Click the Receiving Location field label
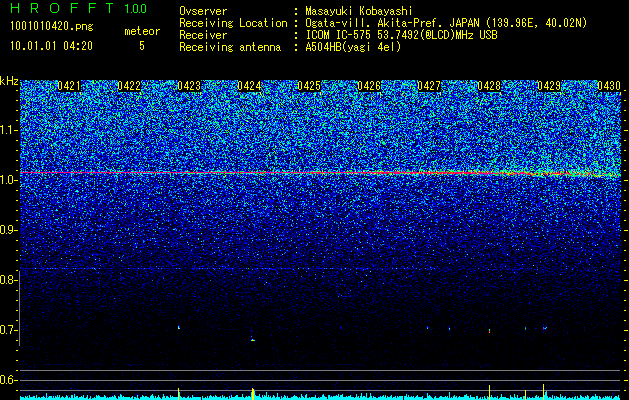This screenshot has height=400, width=629. point(233,23)
